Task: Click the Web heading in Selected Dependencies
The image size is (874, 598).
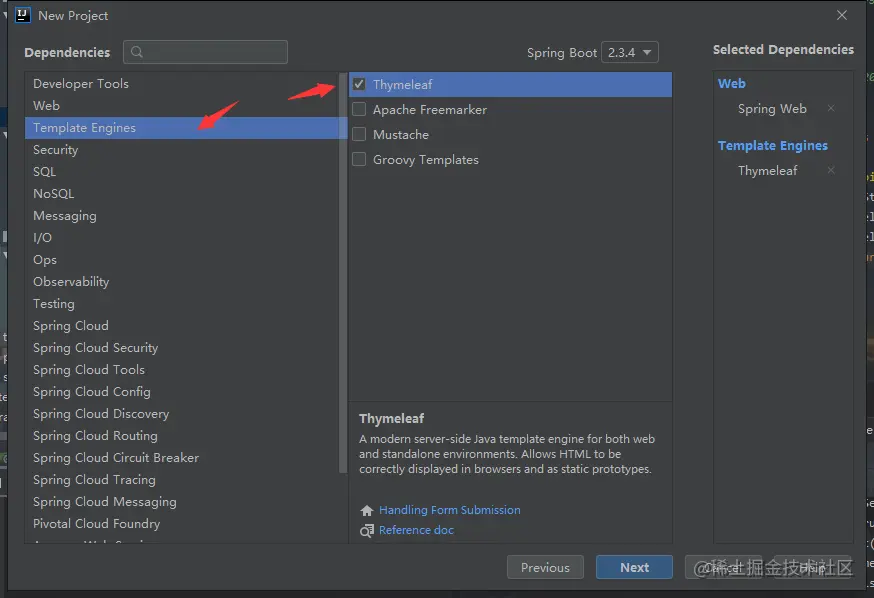Action: coord(731,84)
